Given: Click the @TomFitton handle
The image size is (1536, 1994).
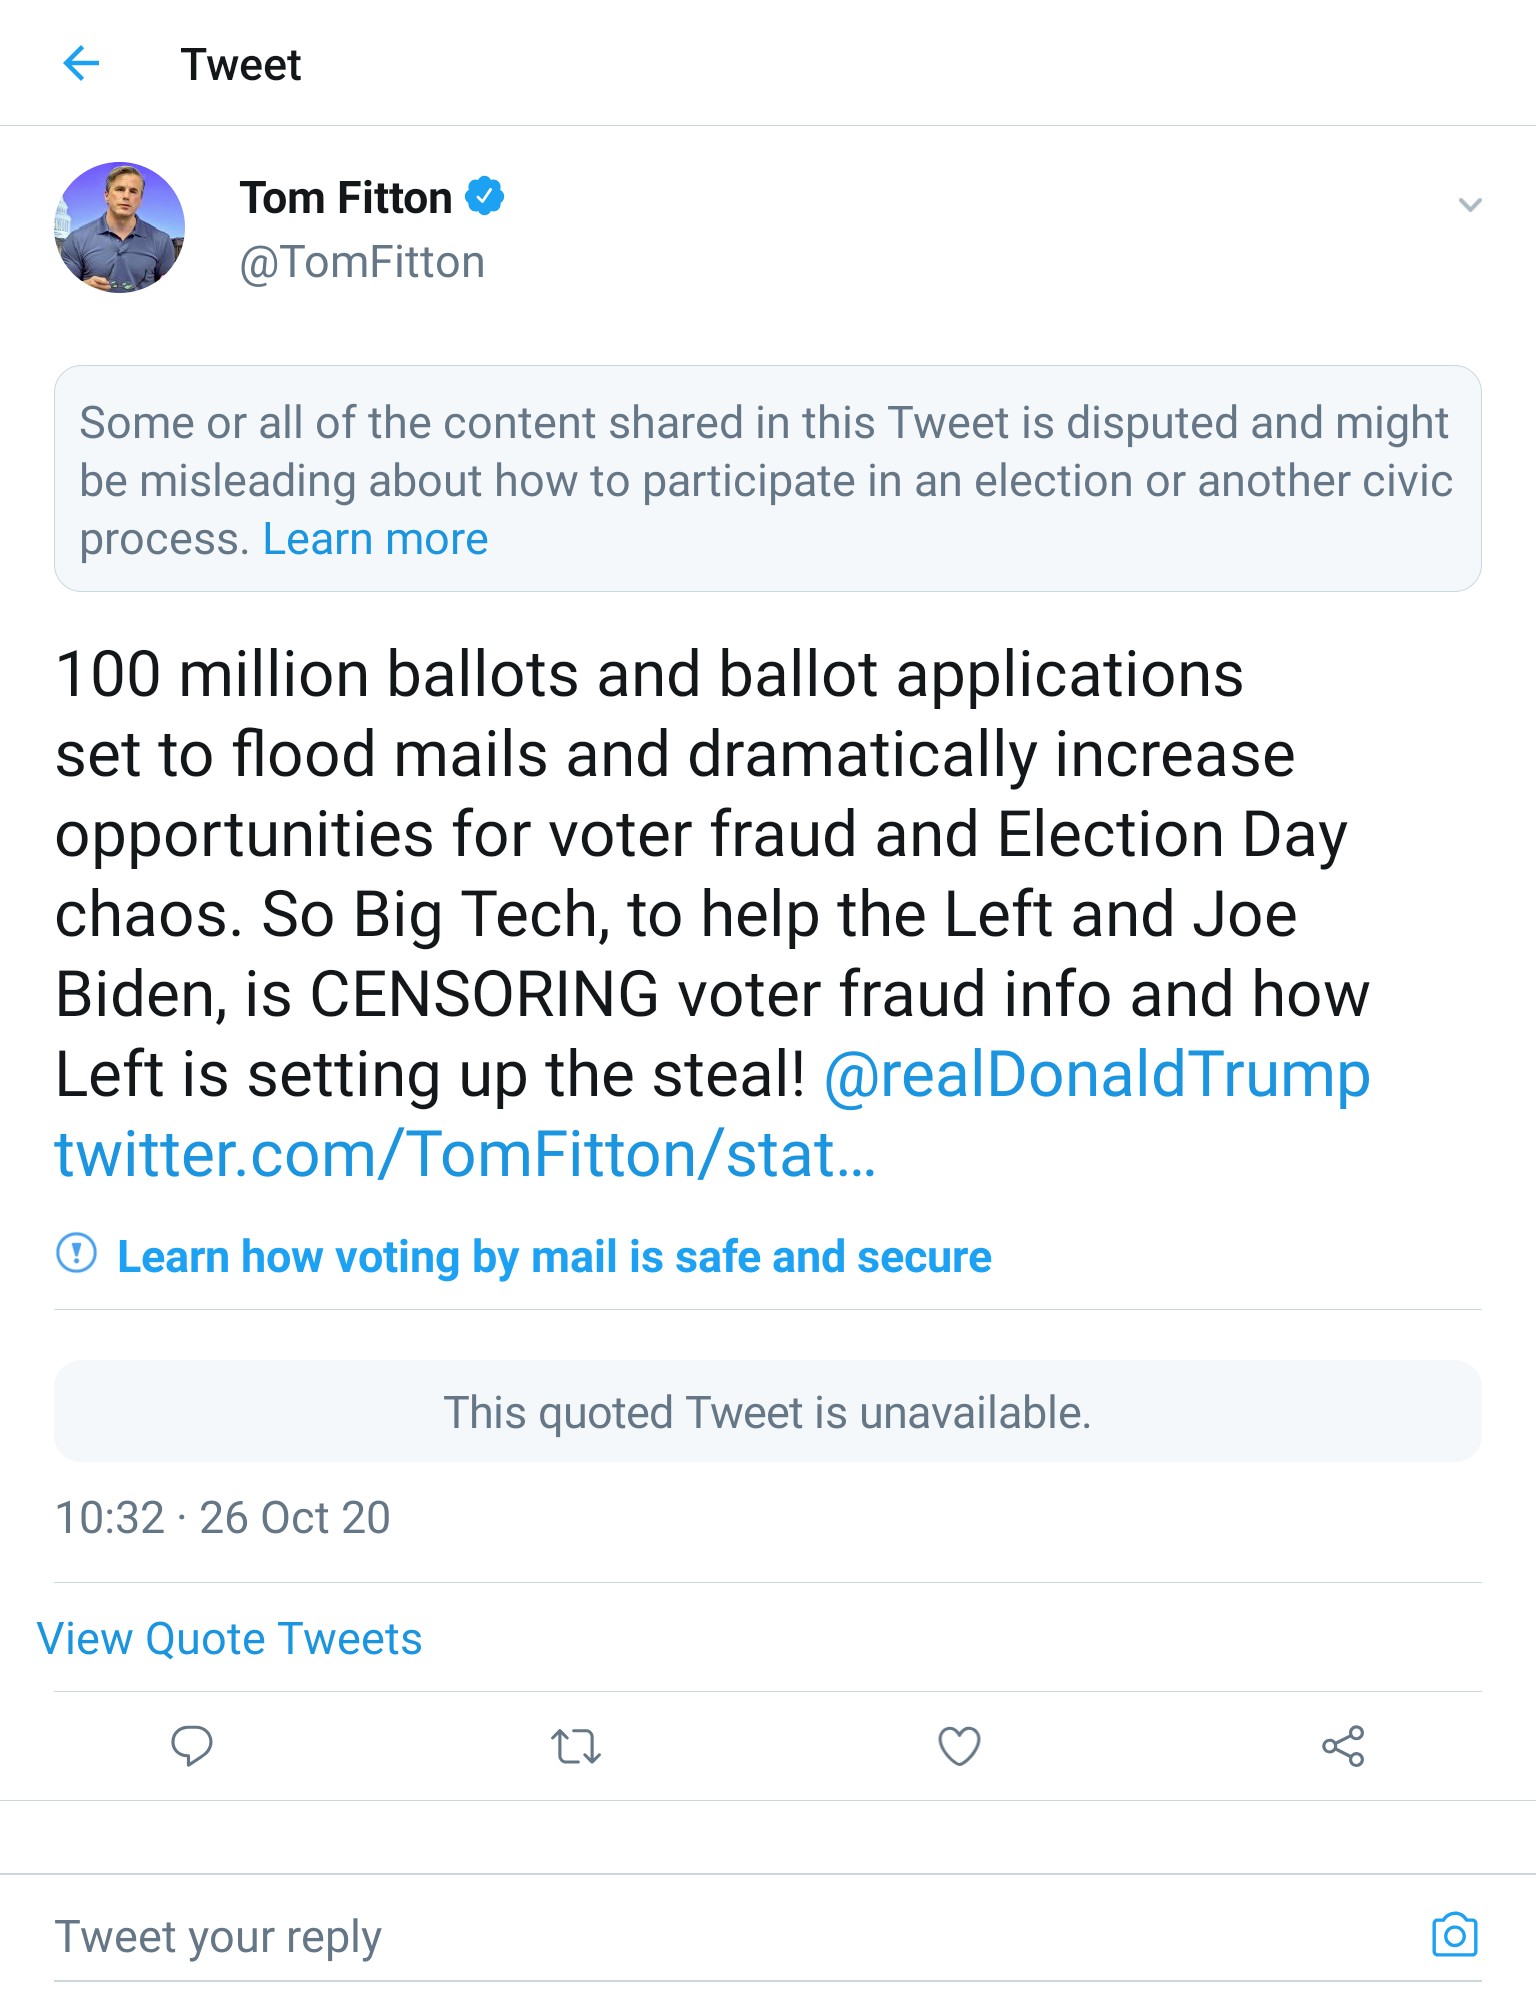Looking at the screenshot, I should 362,263.
